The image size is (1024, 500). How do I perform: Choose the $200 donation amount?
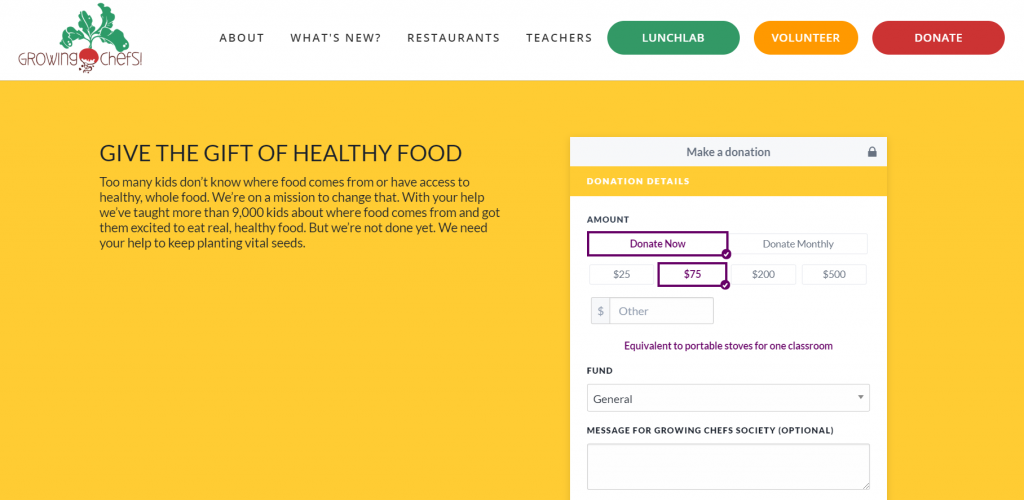click(763, 274)
